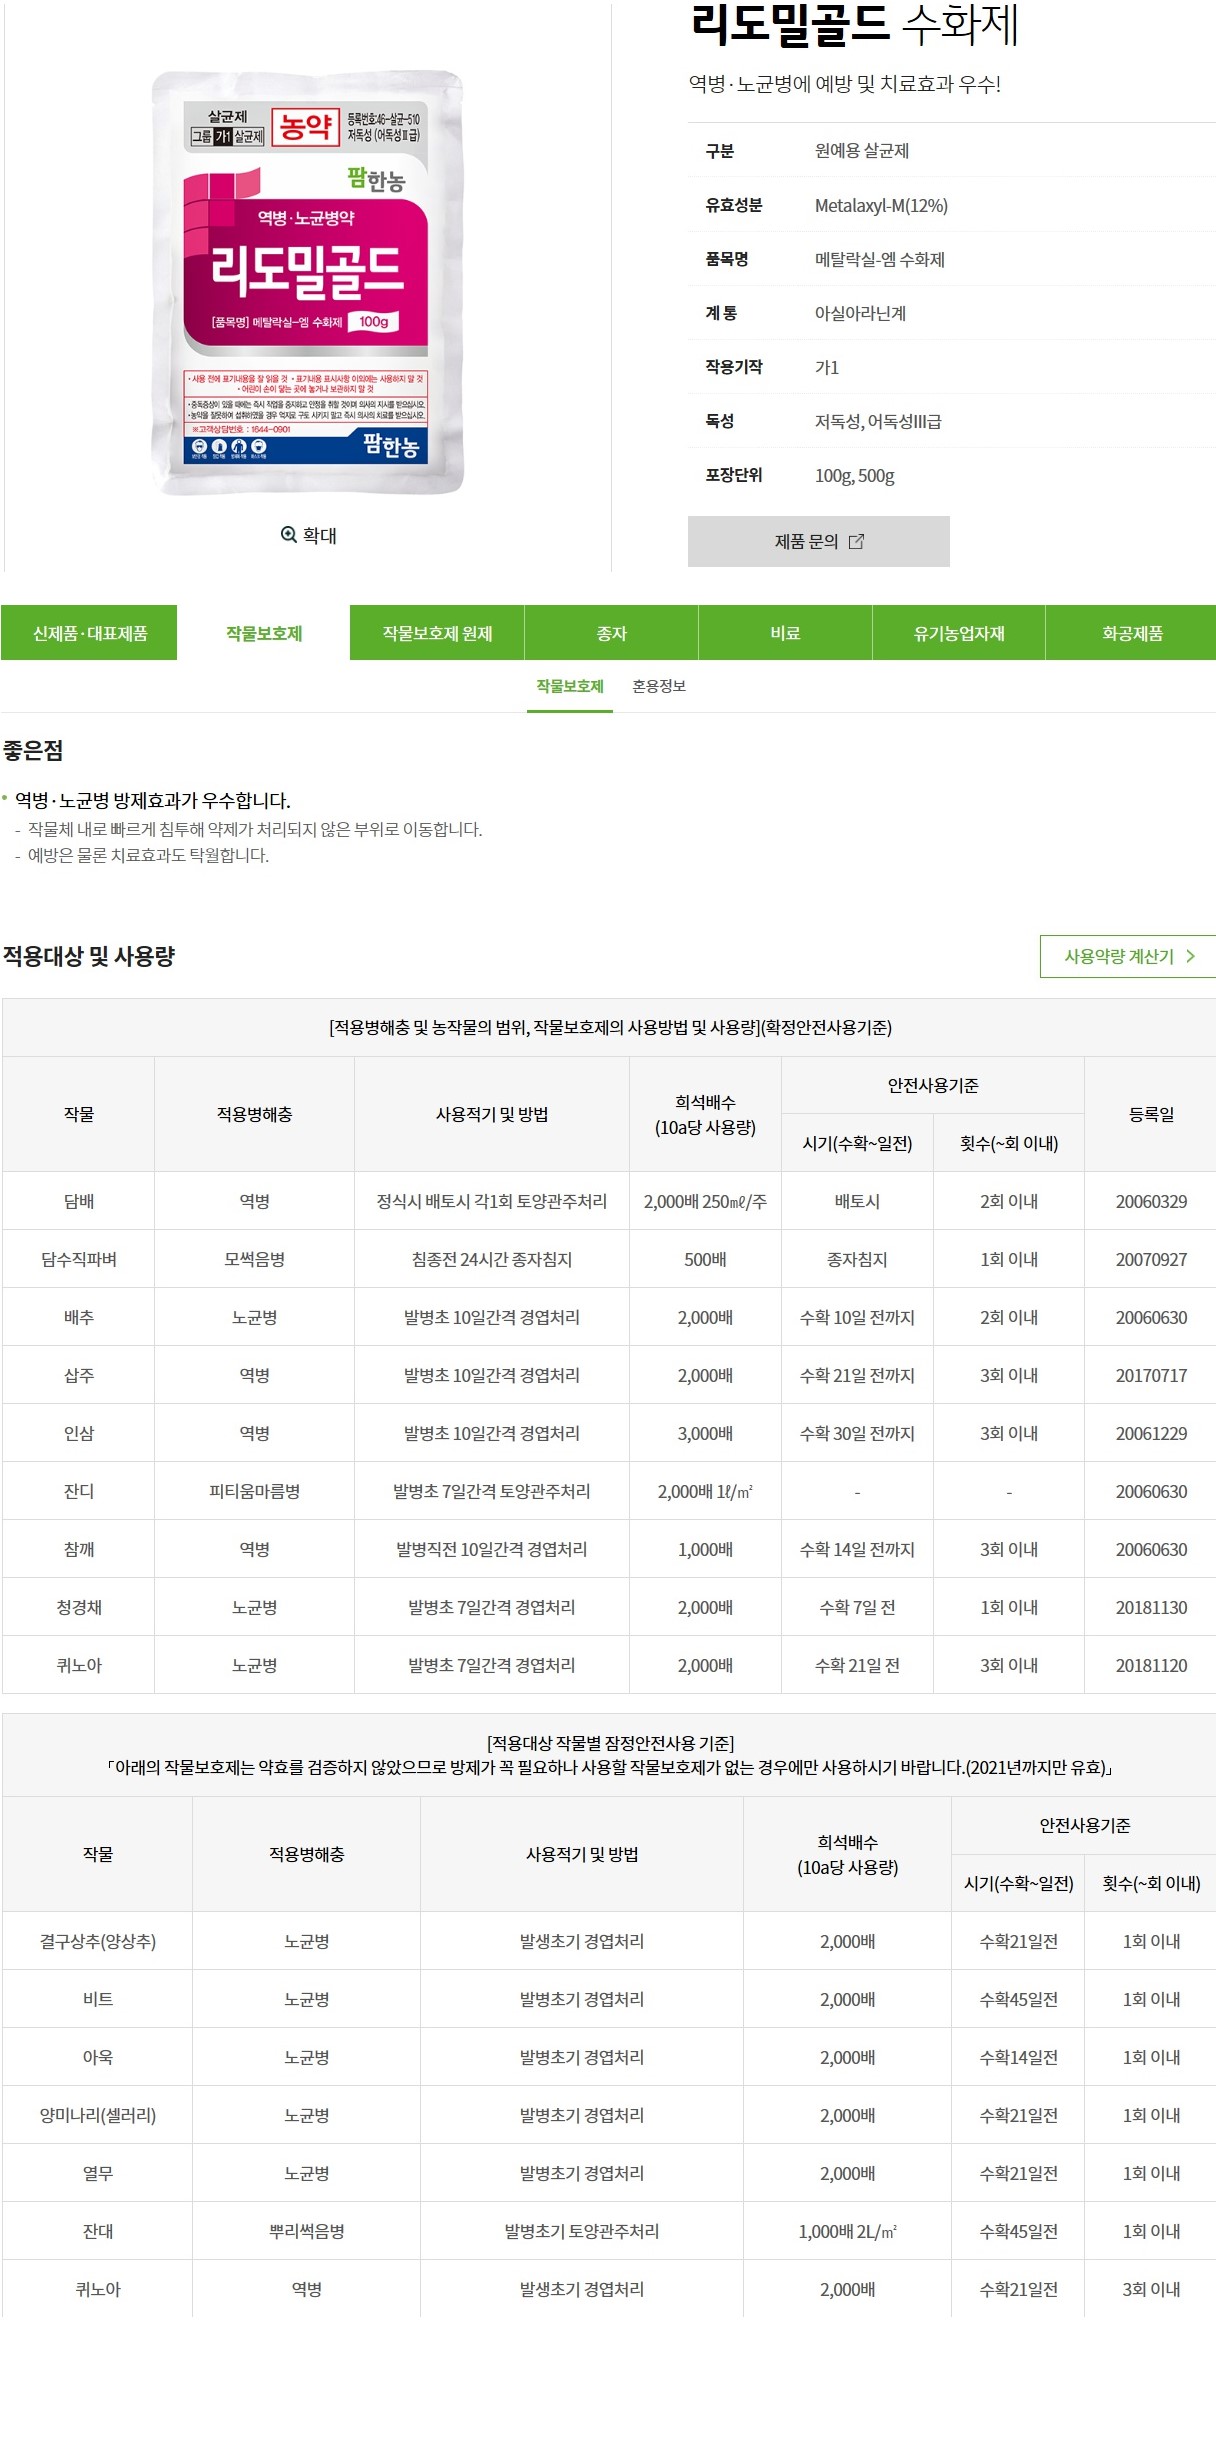Click the 인삼 crop cell
Image resolution: width=1216 pixels, height=2439 pixels.
(79, 1433)
